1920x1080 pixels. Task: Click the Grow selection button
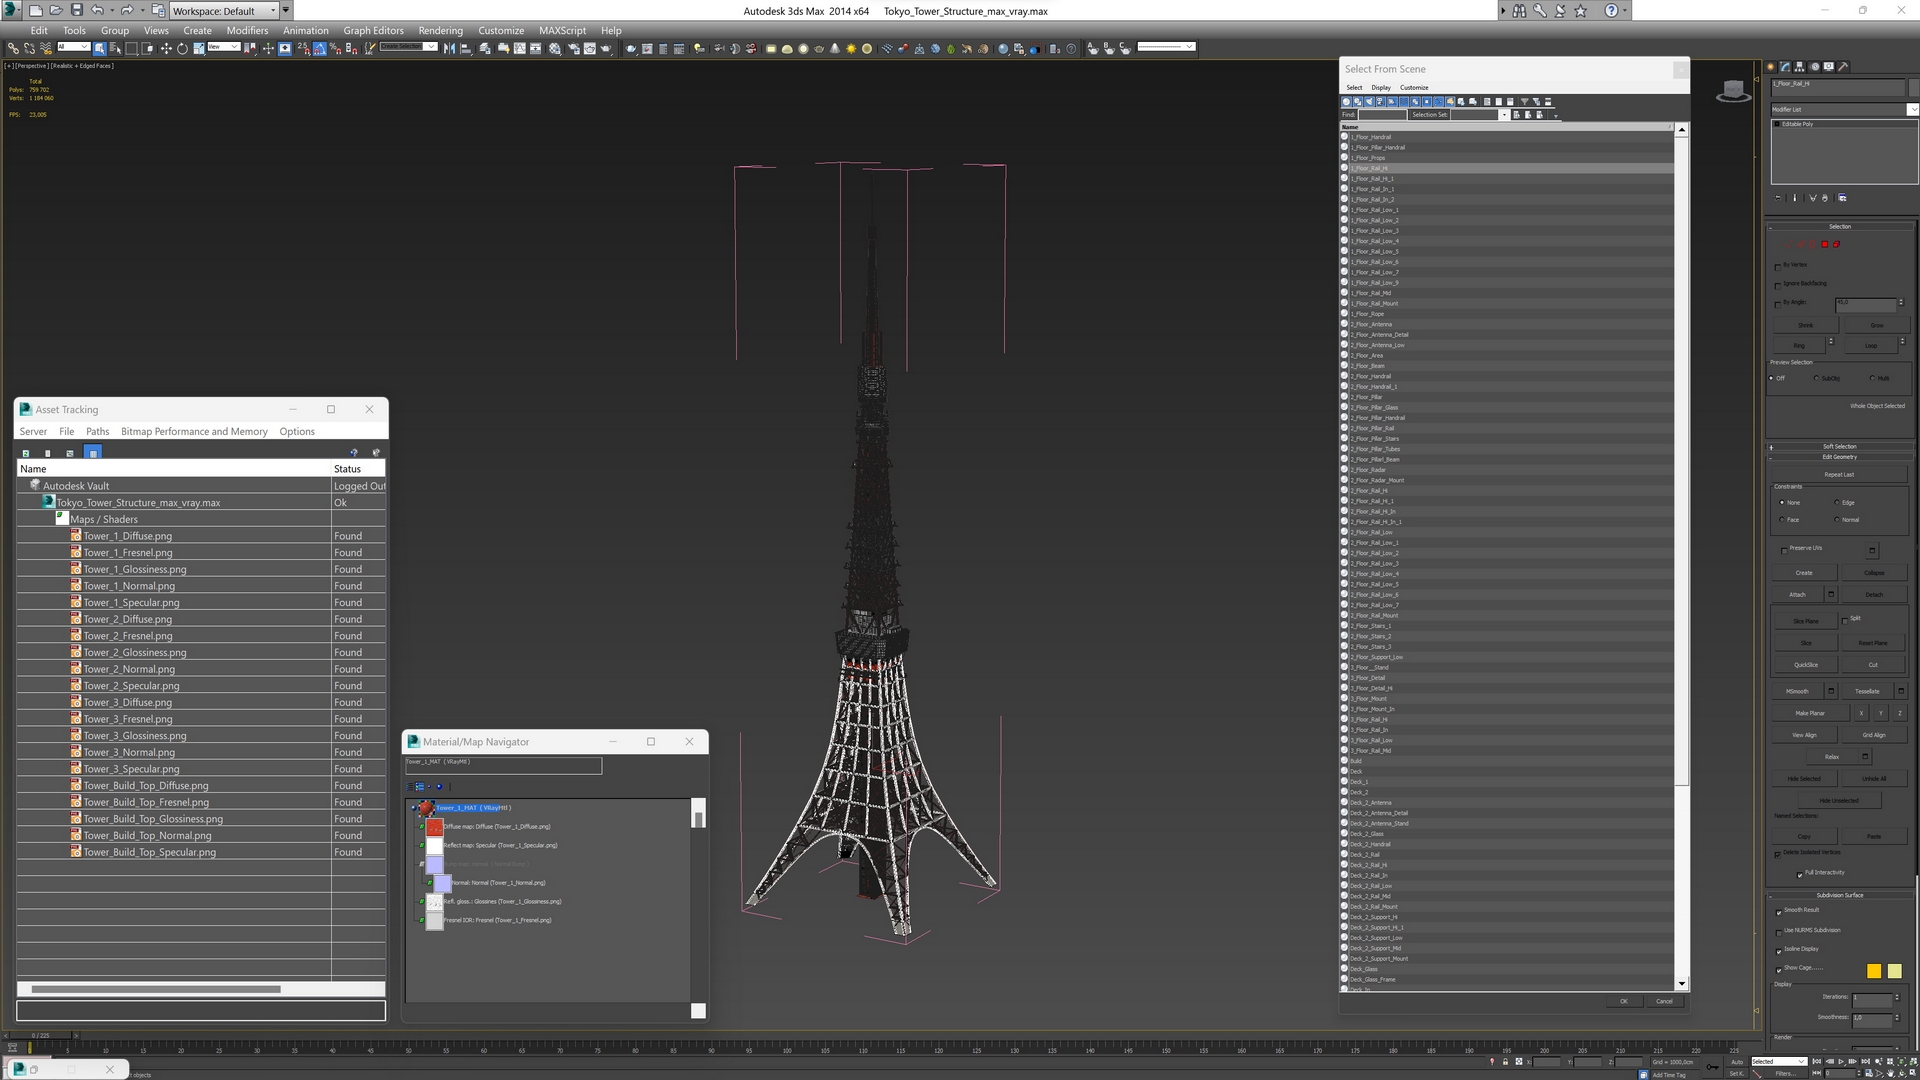(1877, 325)
